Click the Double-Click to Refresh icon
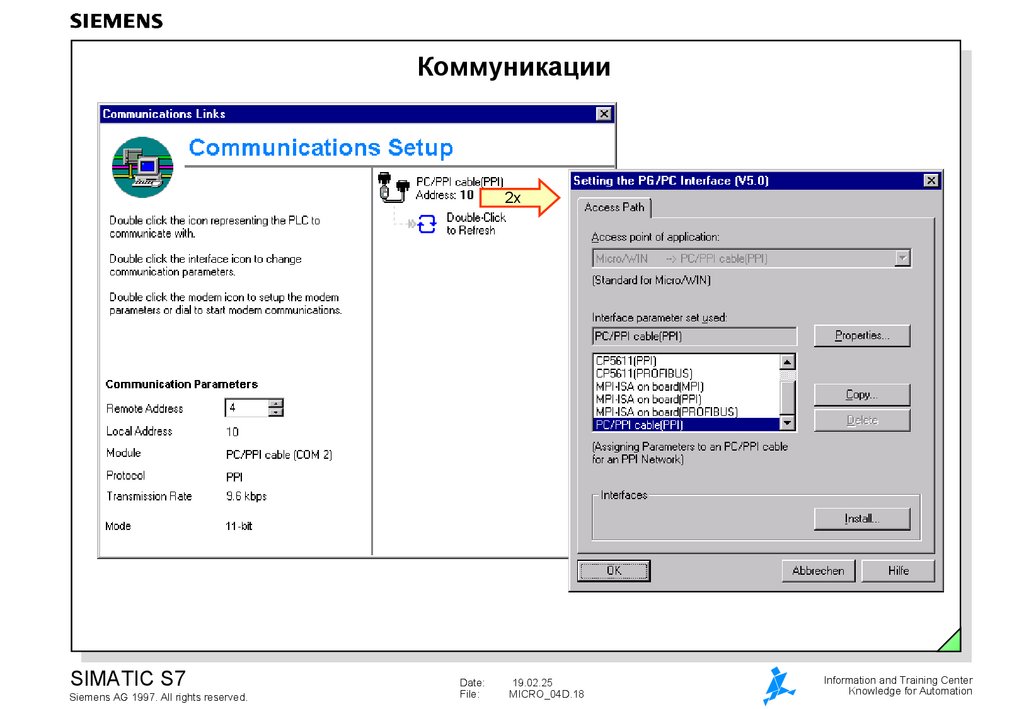The image size is (1024, 709). coord(426,224)
